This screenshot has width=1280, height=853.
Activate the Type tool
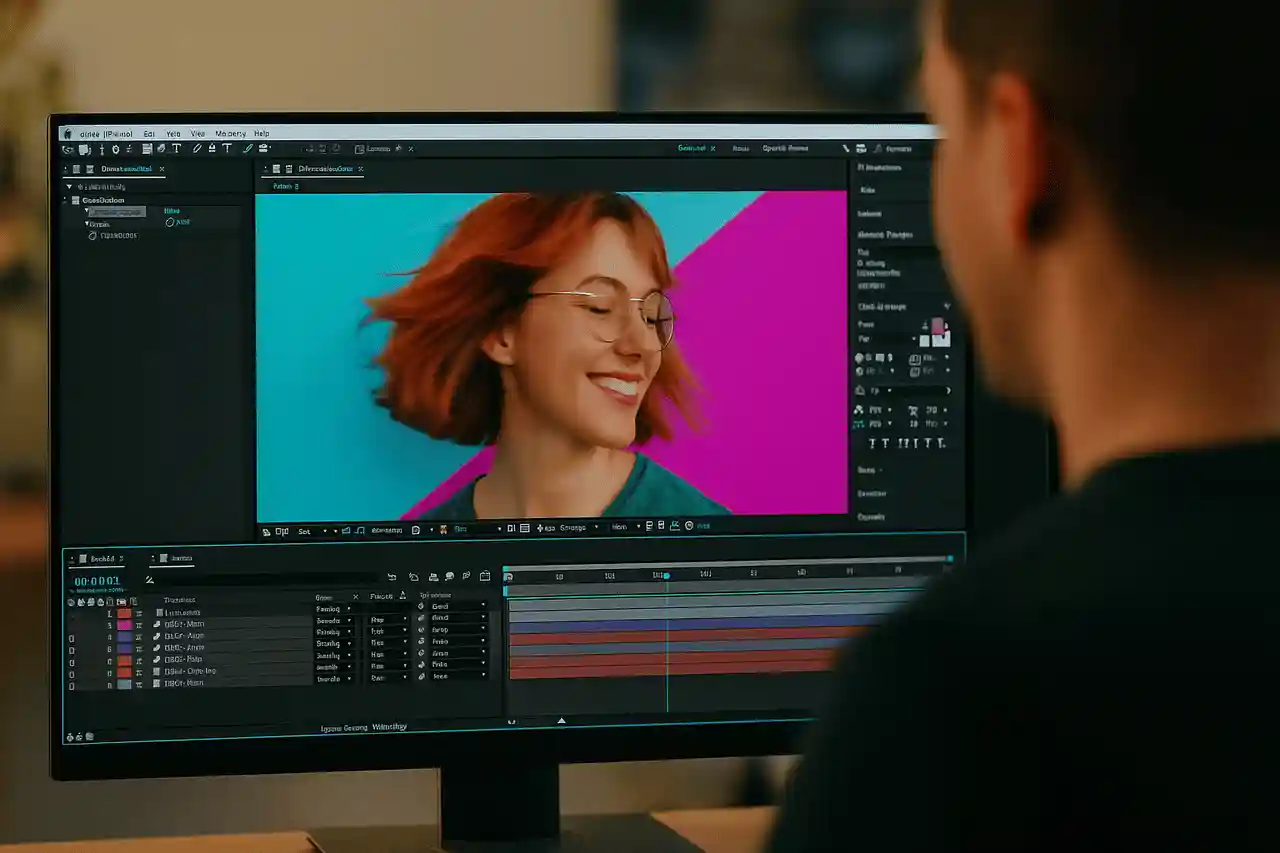177,148
